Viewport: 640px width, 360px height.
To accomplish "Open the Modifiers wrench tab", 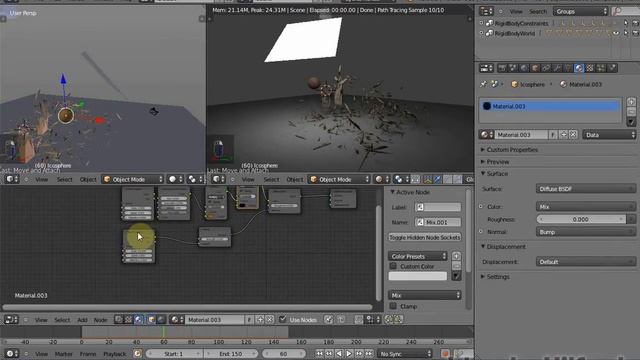I will 557,68.
